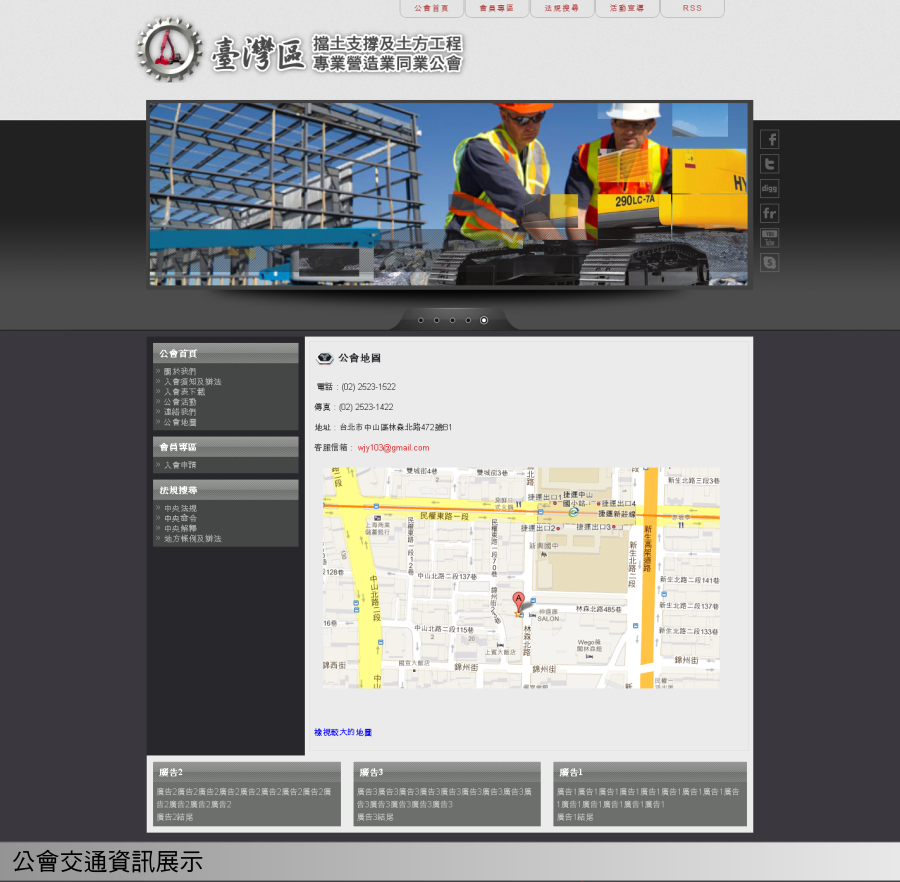This screenshot has height=882, width=900.
Task: Click the wjy103@gmail.com email link
Action: coord(393,447)
